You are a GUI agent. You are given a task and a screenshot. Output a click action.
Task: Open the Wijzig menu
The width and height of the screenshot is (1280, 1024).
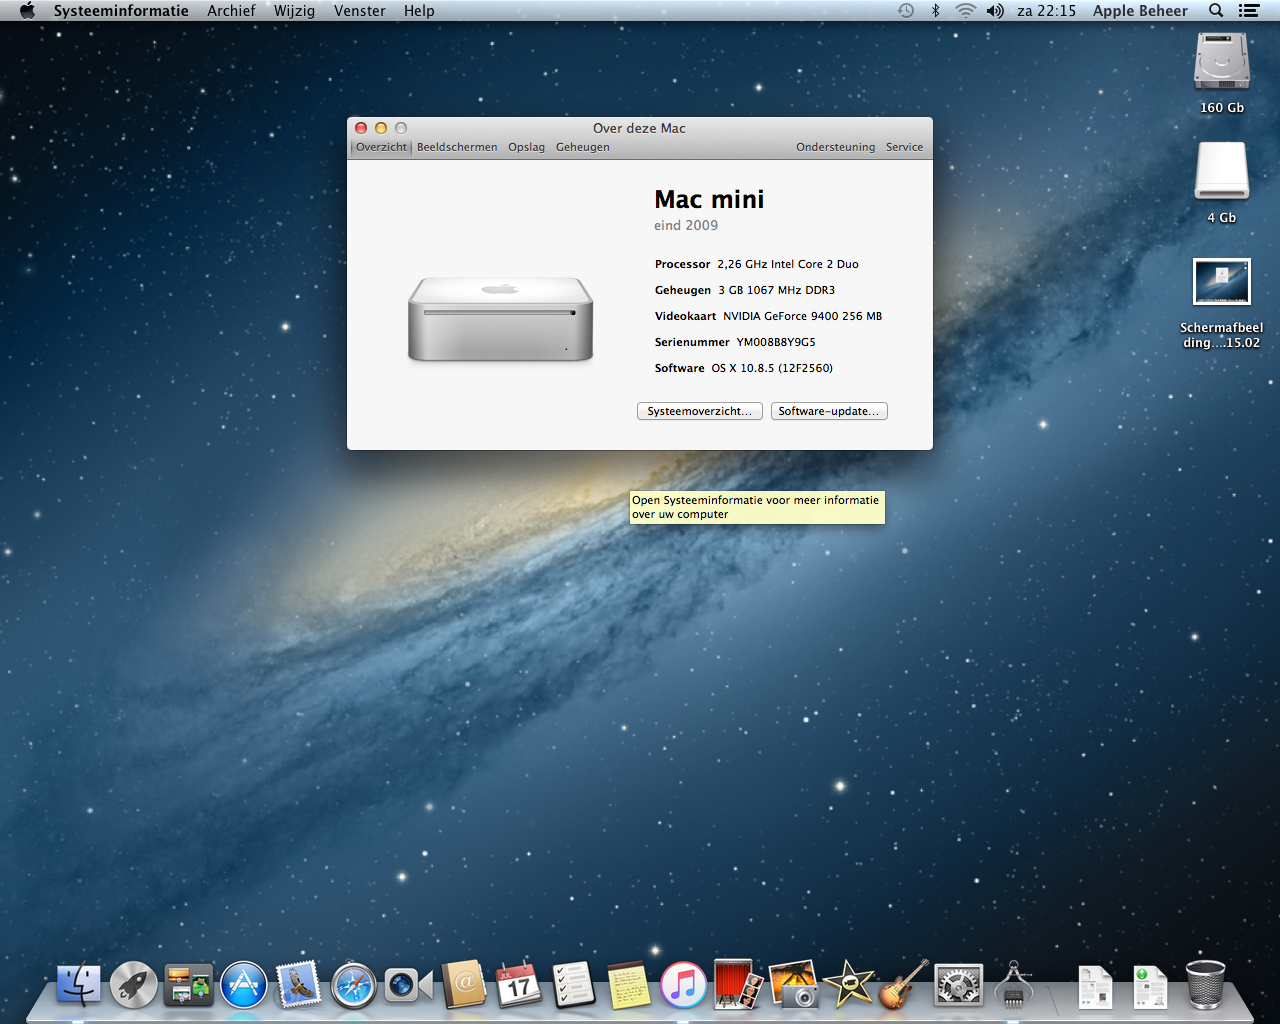coord(294,11)
